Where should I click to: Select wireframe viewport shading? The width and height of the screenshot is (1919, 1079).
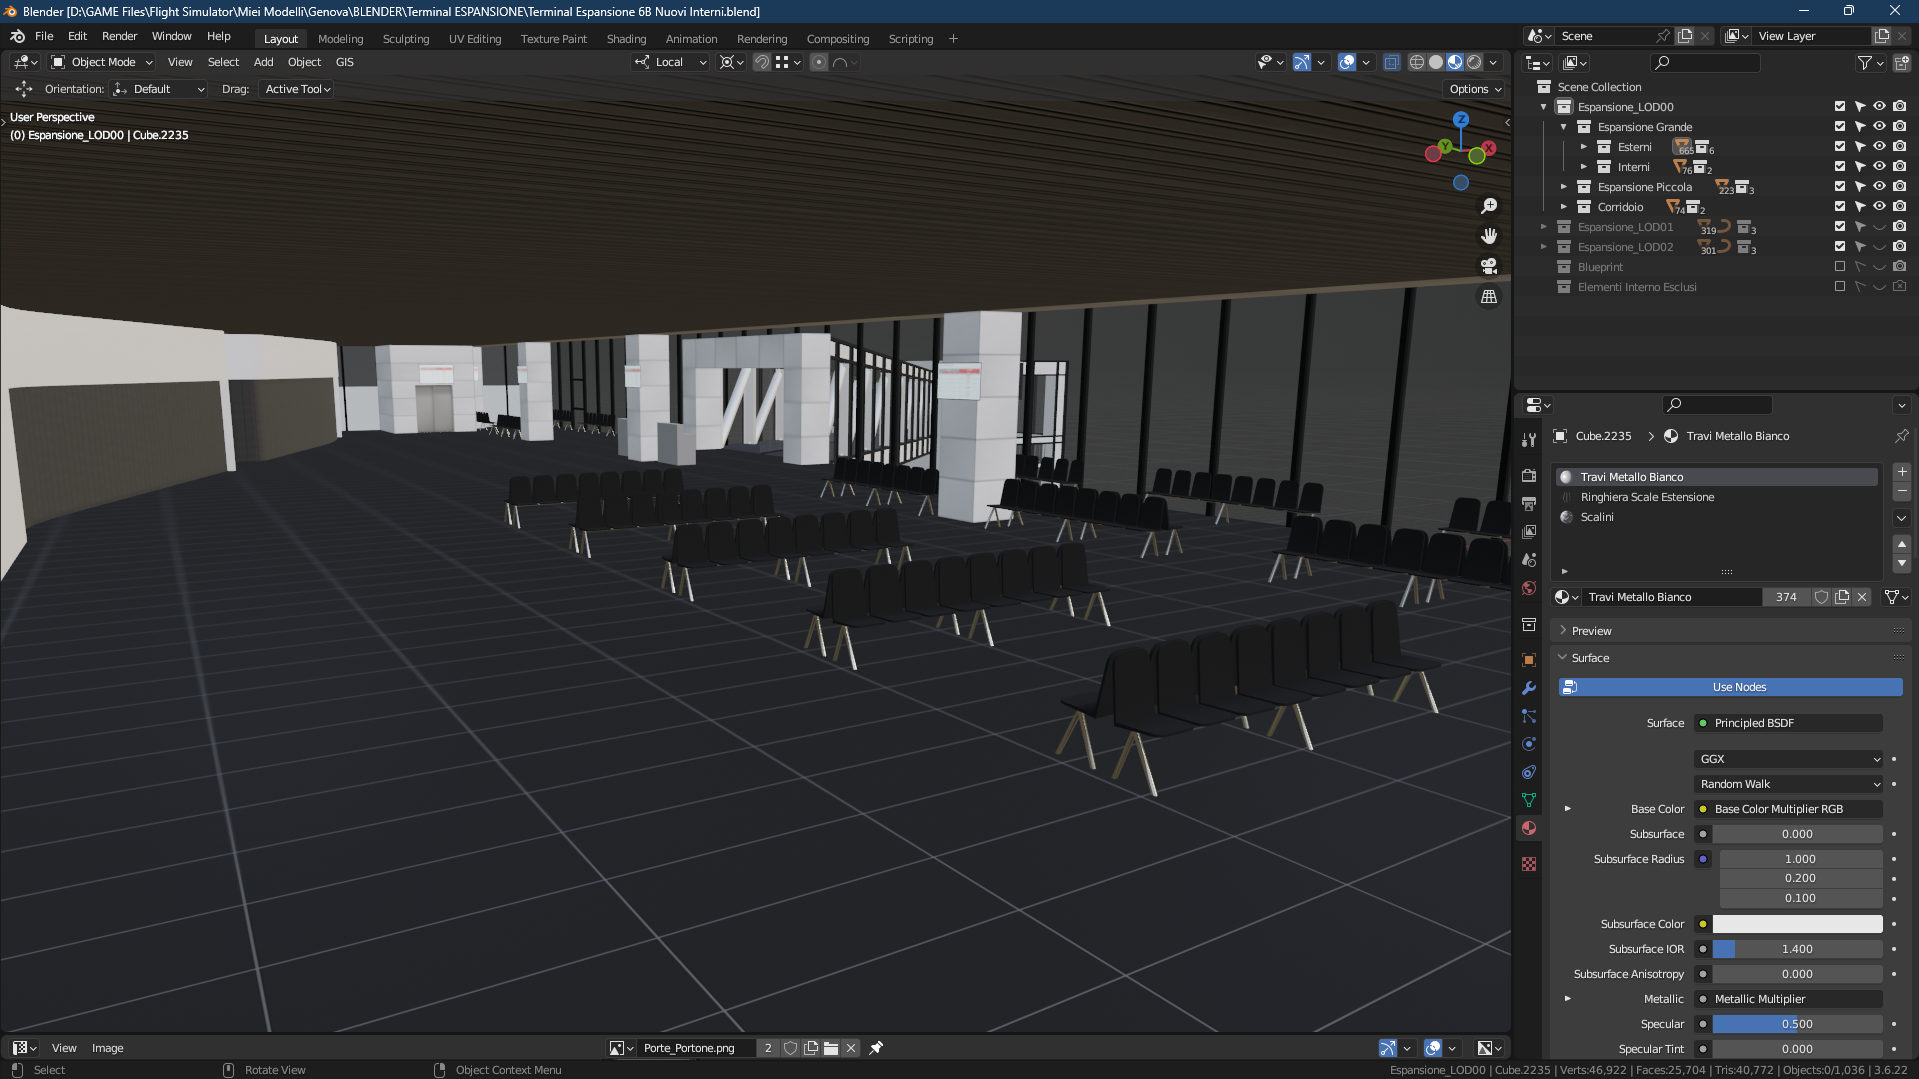point(1417,62)
